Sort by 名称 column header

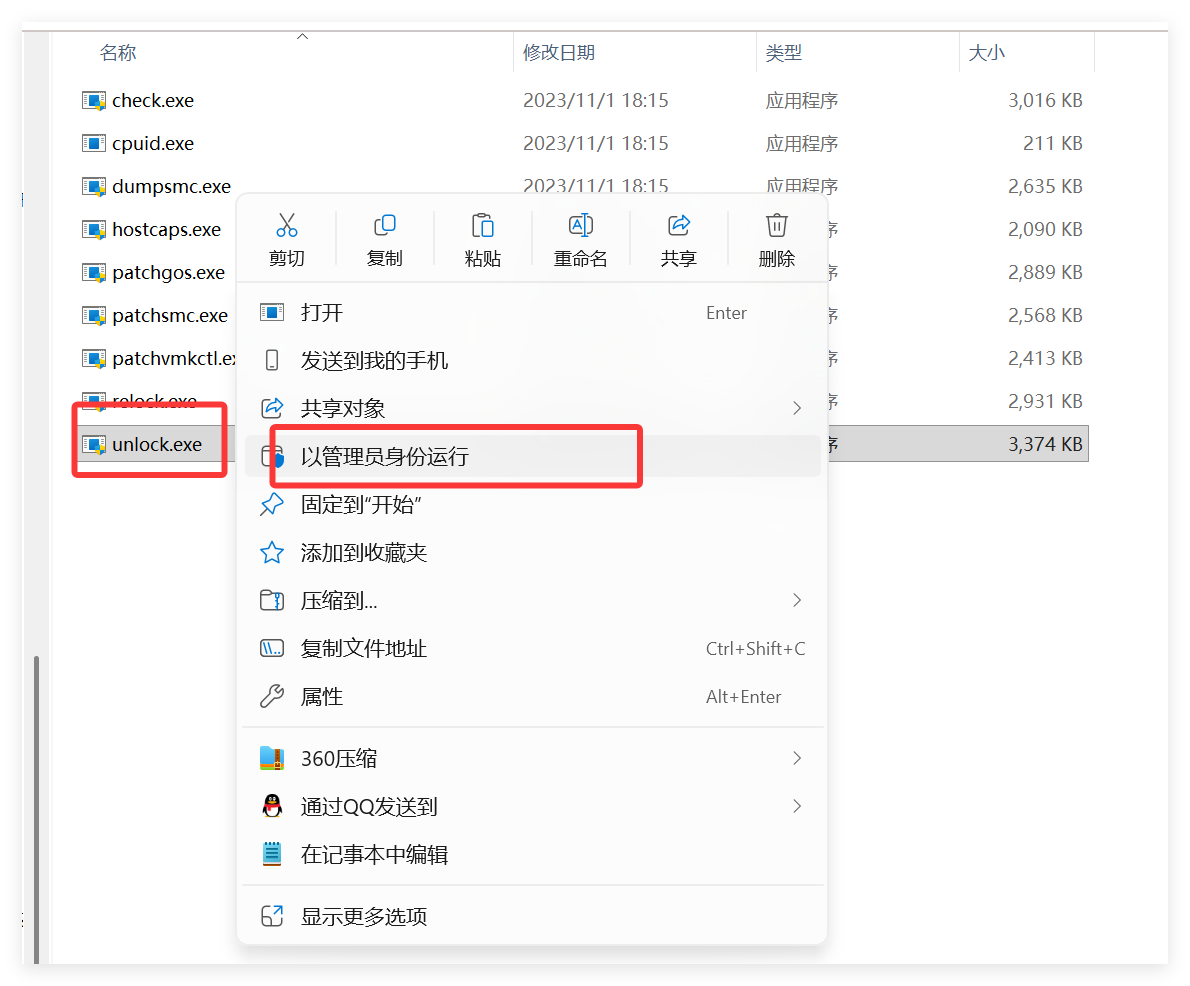[x=118, y=52]
